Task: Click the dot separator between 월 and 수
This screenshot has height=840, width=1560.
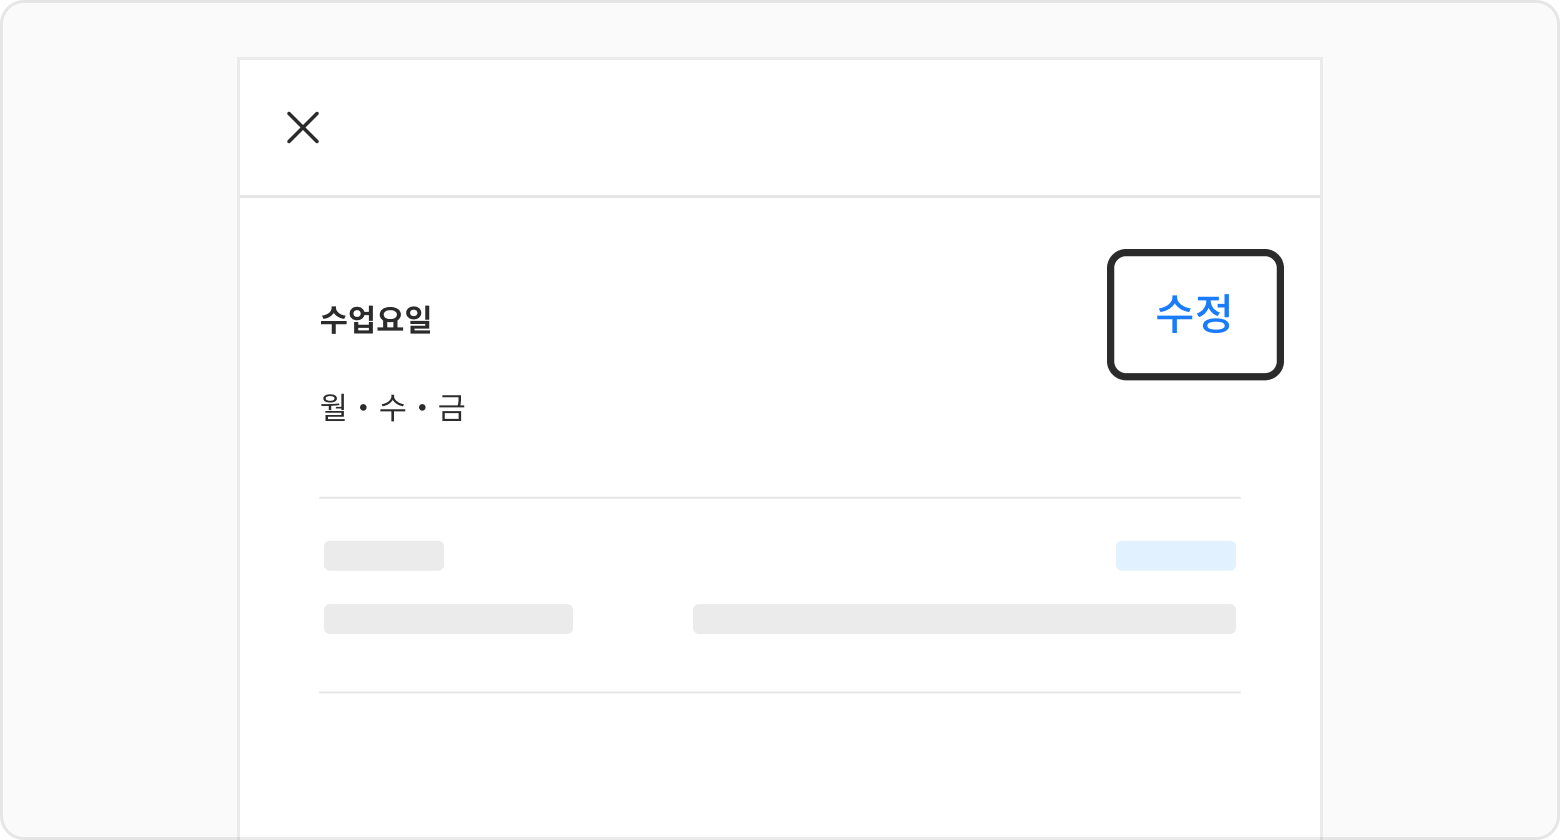Action: pos(364,408)
